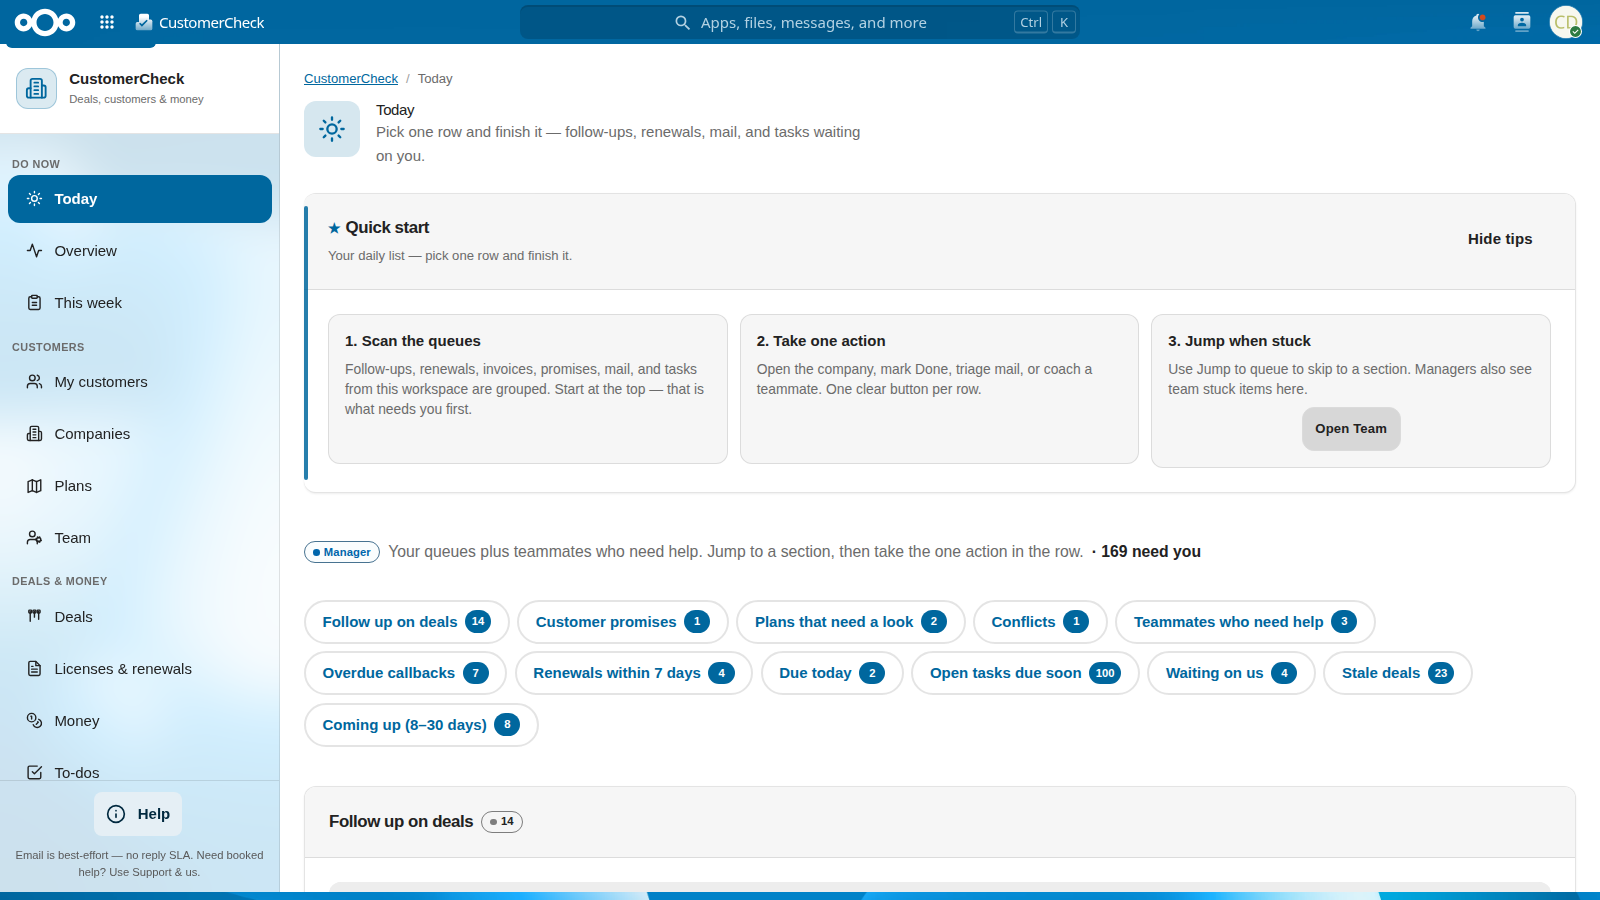The image size is (1600, 900).
Task: Click the My customers people icon
Action: click(x=35, y=382)
